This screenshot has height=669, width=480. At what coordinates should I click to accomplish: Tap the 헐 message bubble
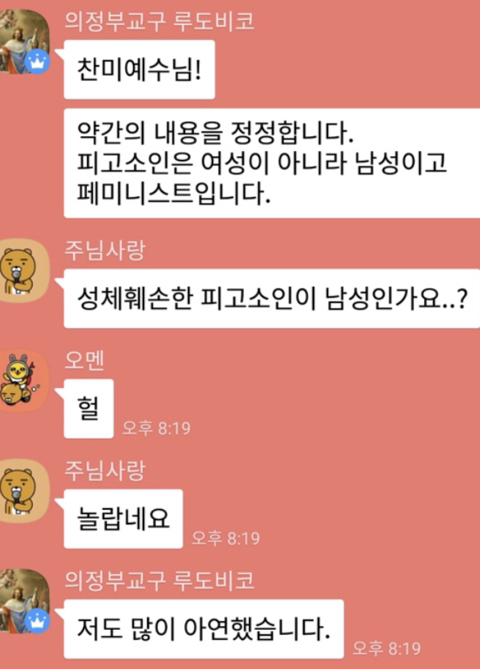tap(89, 408)
